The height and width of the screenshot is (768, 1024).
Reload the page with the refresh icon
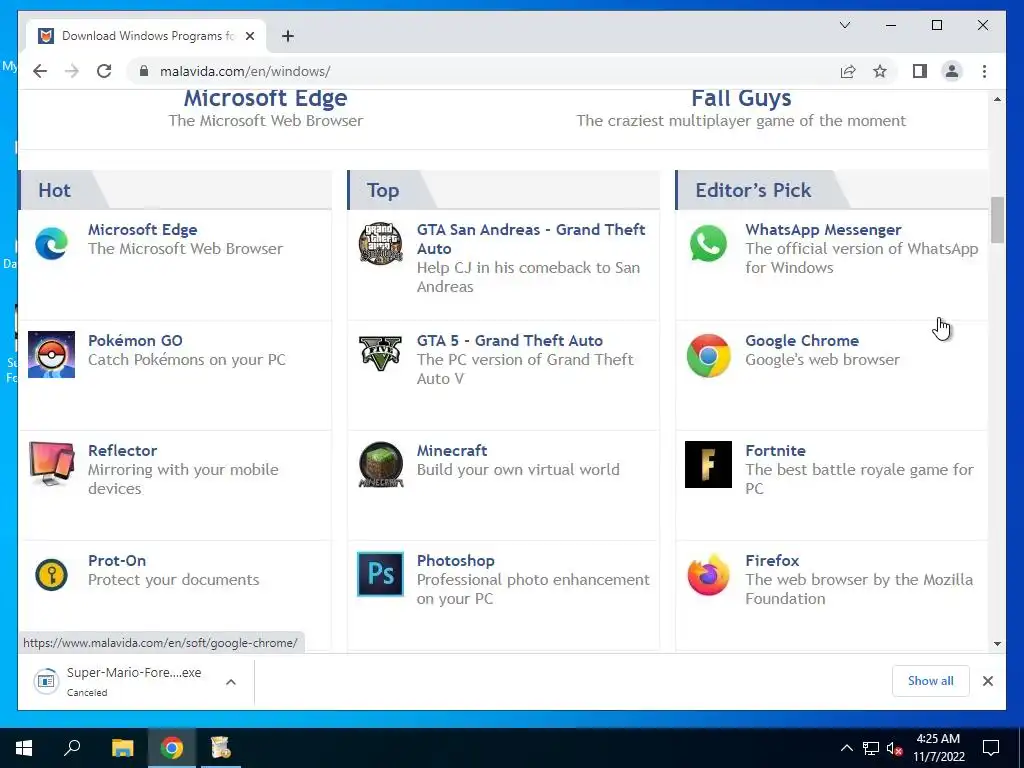tap(104, 71)
